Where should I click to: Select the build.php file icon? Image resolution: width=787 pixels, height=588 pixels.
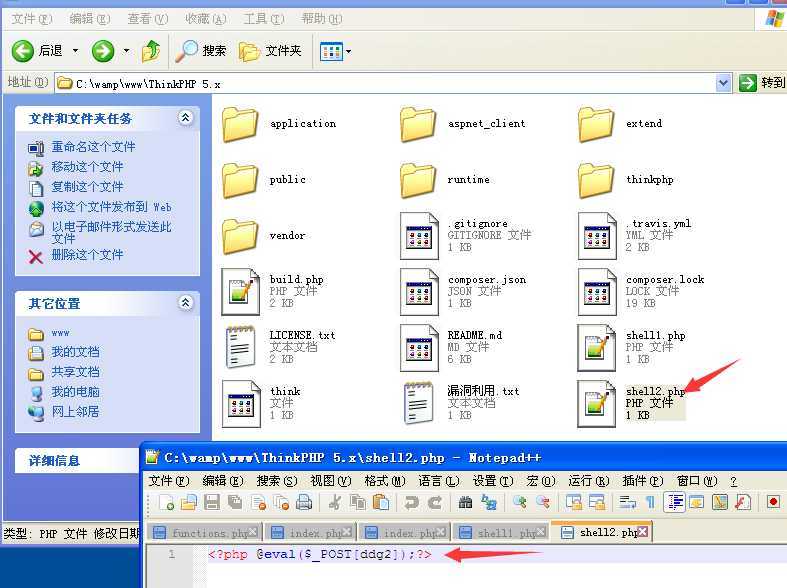241,291
